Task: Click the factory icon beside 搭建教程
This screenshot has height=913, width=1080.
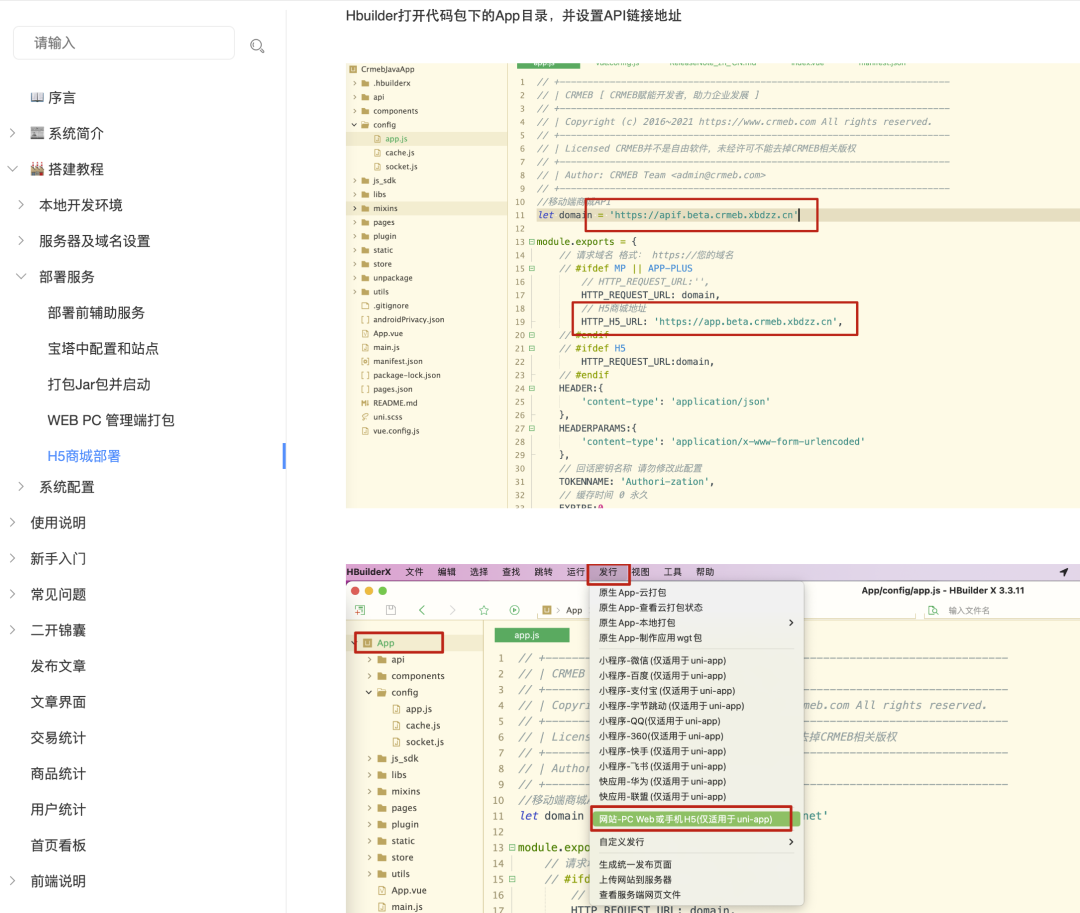Action: (37, 169)
